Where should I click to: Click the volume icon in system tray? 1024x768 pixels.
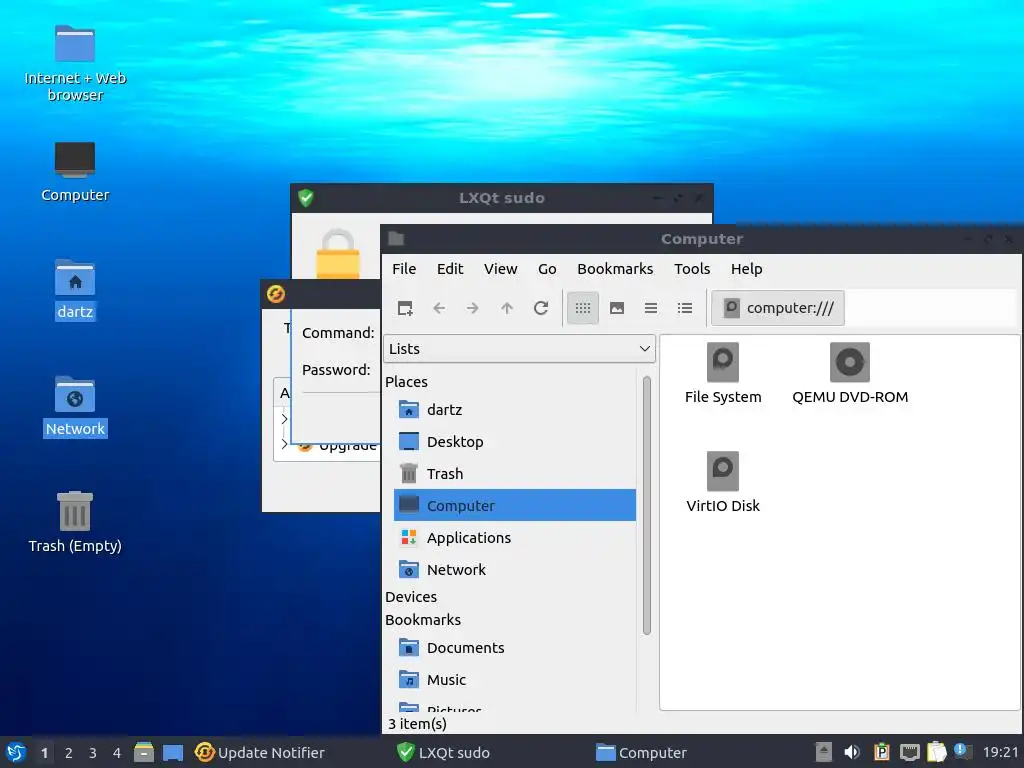coord(852,752)
